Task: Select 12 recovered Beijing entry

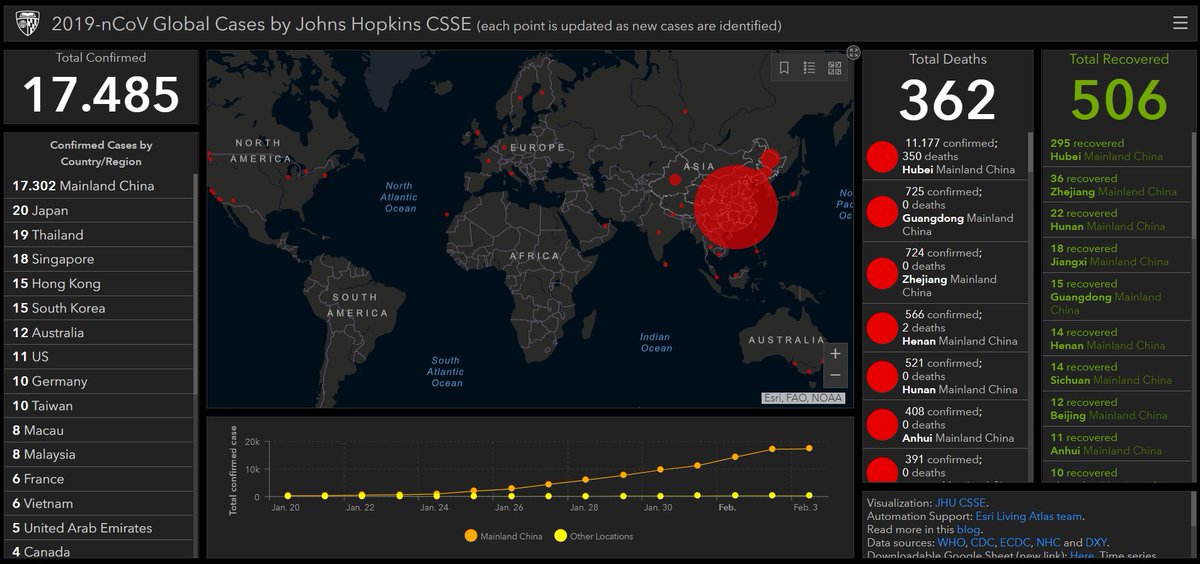Action: 1116,409
